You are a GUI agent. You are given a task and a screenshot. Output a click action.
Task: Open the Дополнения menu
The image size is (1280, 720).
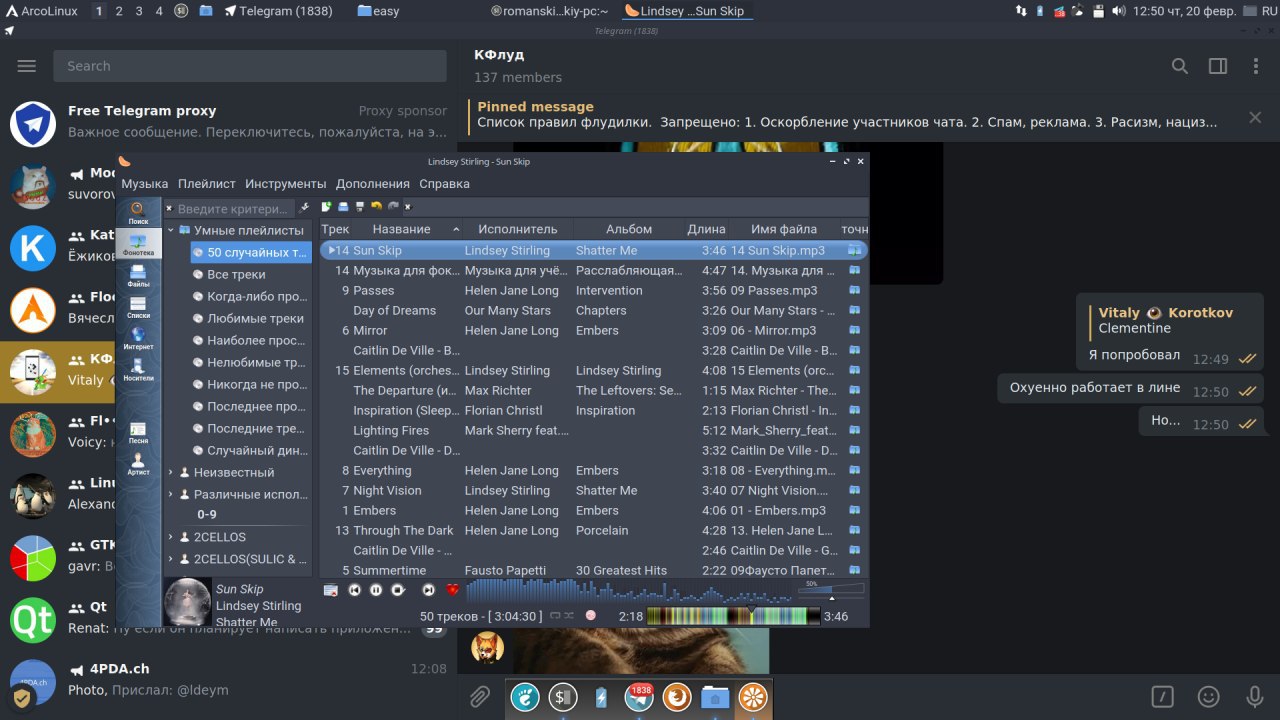pyautogui.click(x=373, y=184)
